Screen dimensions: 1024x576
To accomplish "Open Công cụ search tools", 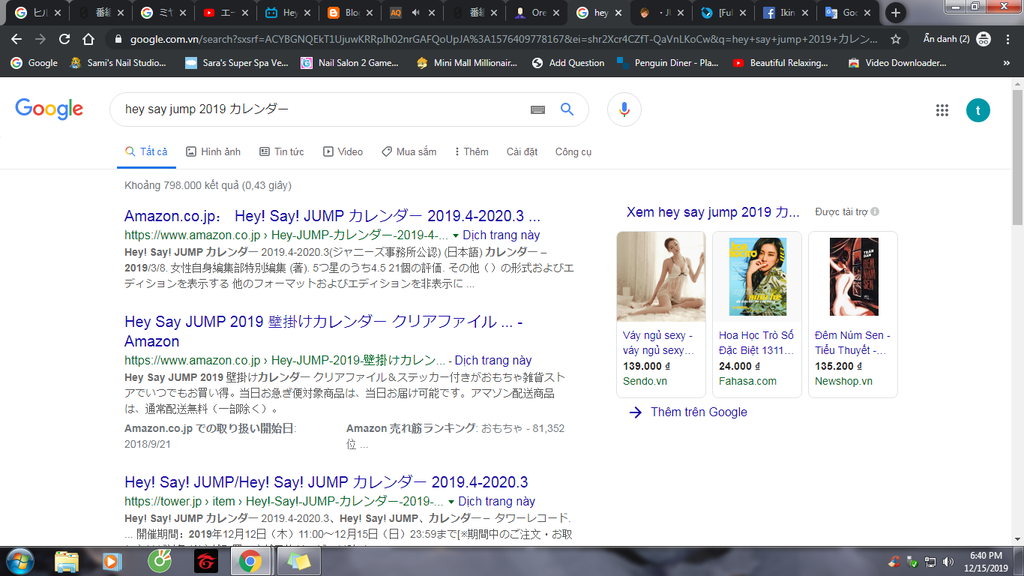I will [x=573, y=152].
